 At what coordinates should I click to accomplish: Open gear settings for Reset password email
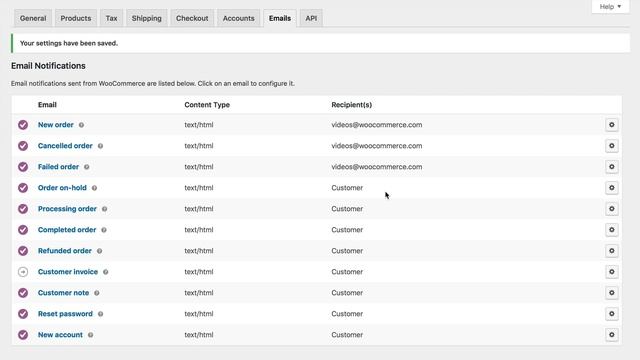[611, 314]
